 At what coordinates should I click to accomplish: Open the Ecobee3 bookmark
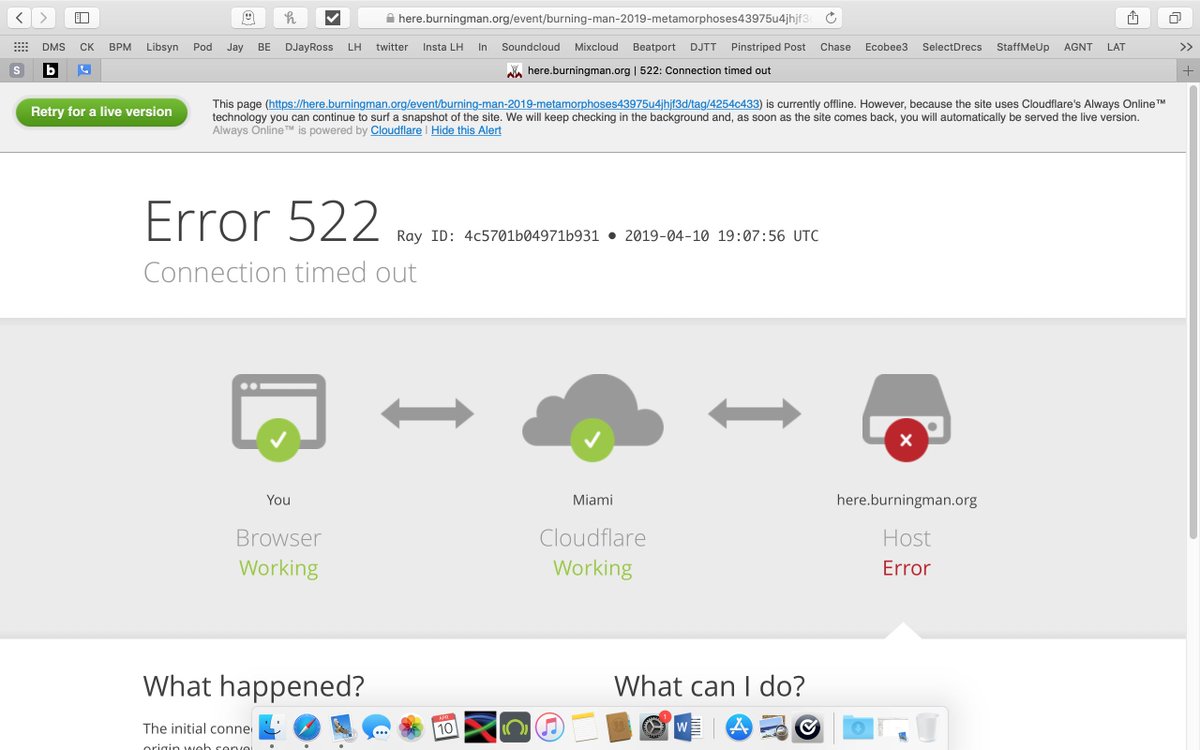(888, 47)
